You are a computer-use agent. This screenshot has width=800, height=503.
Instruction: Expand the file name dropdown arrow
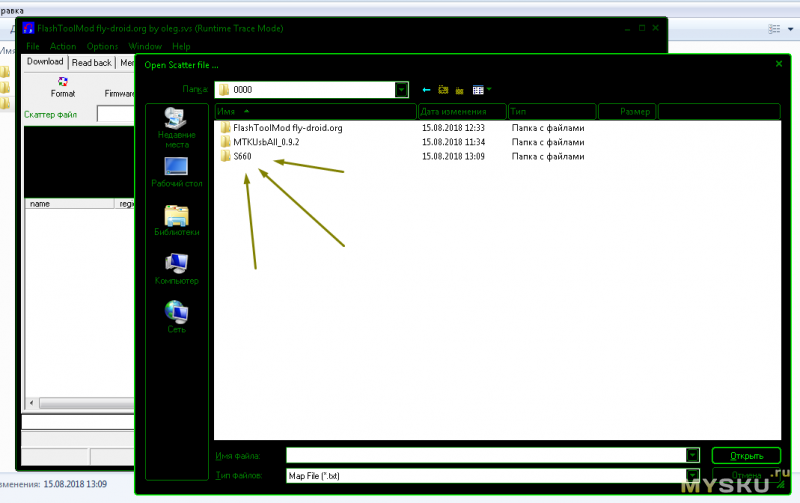692,455
